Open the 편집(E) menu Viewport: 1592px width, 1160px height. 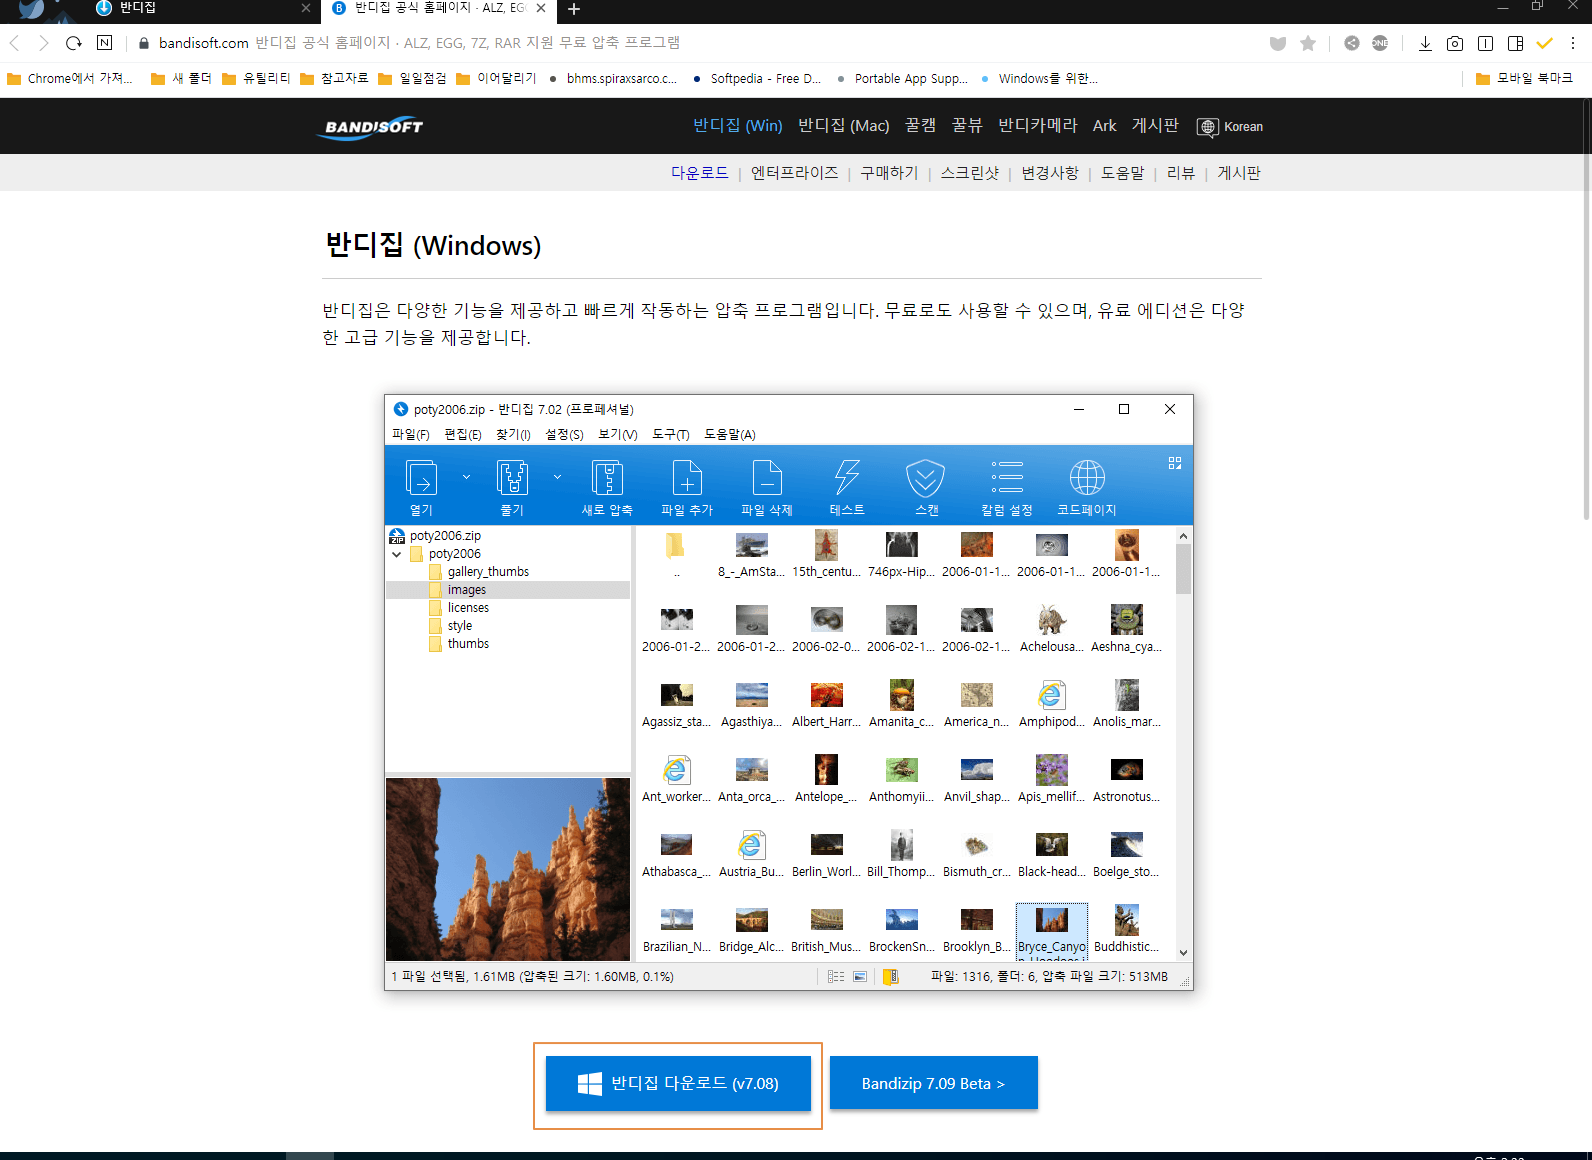point(463,434)
